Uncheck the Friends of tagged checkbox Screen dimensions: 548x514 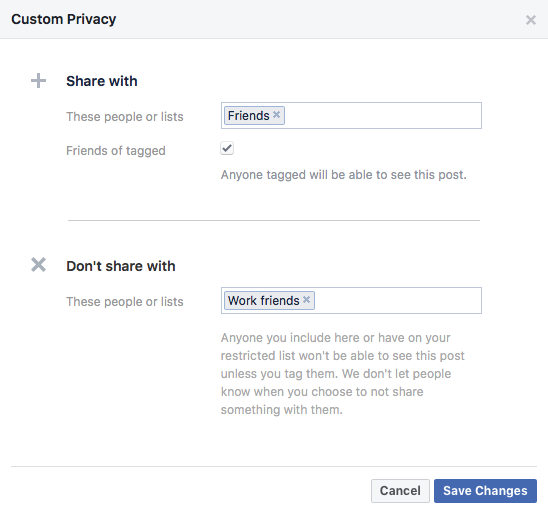(227, 149)
